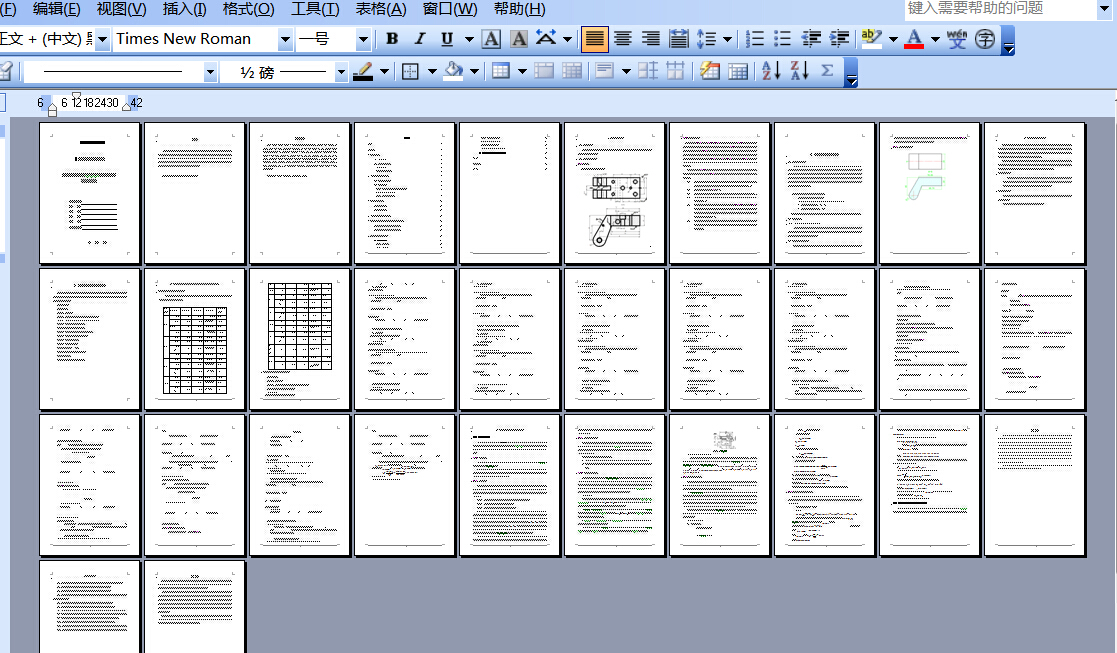Viewport: 1117px width, 653px height.
Task: Open 窗口(W) menu
Action: pos(450,9)
